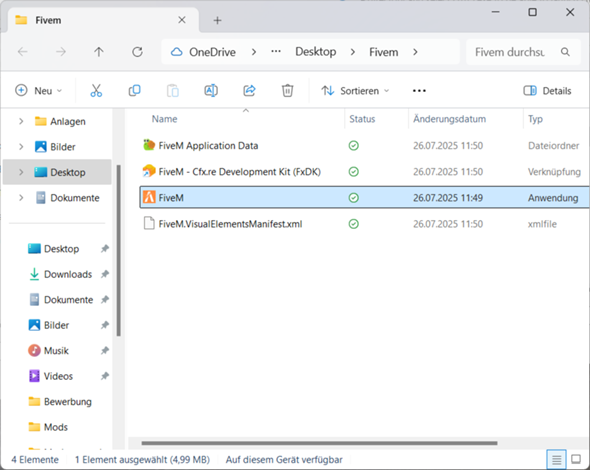Sort by the Status column header
This screenshot has width=590, height=470.
362,119
